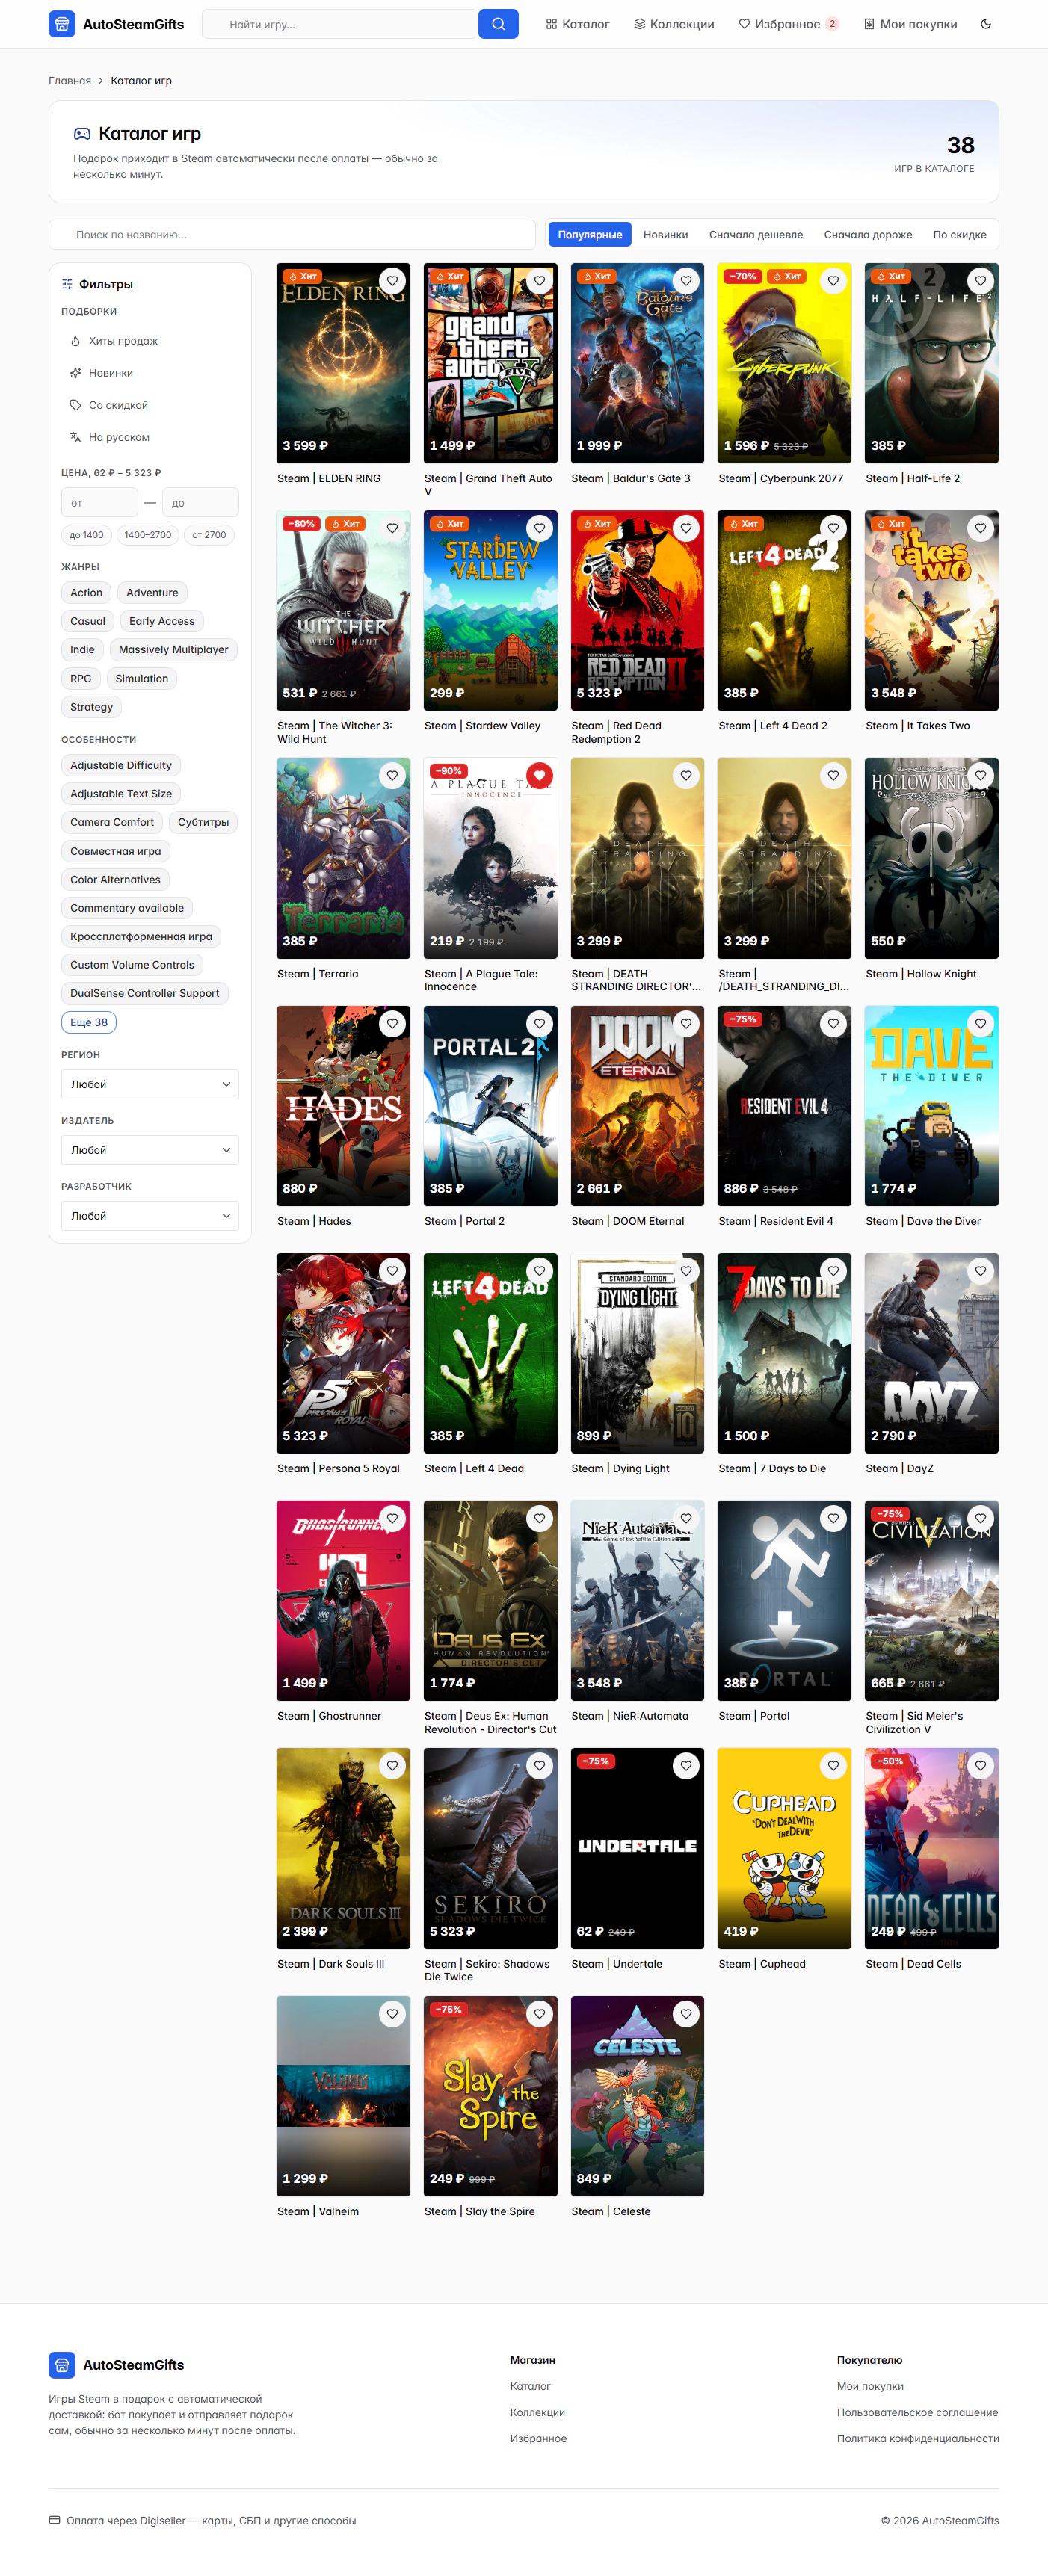
Task: Click heart on Baldur's Gate 3 card
Action: tap(686, 281)
